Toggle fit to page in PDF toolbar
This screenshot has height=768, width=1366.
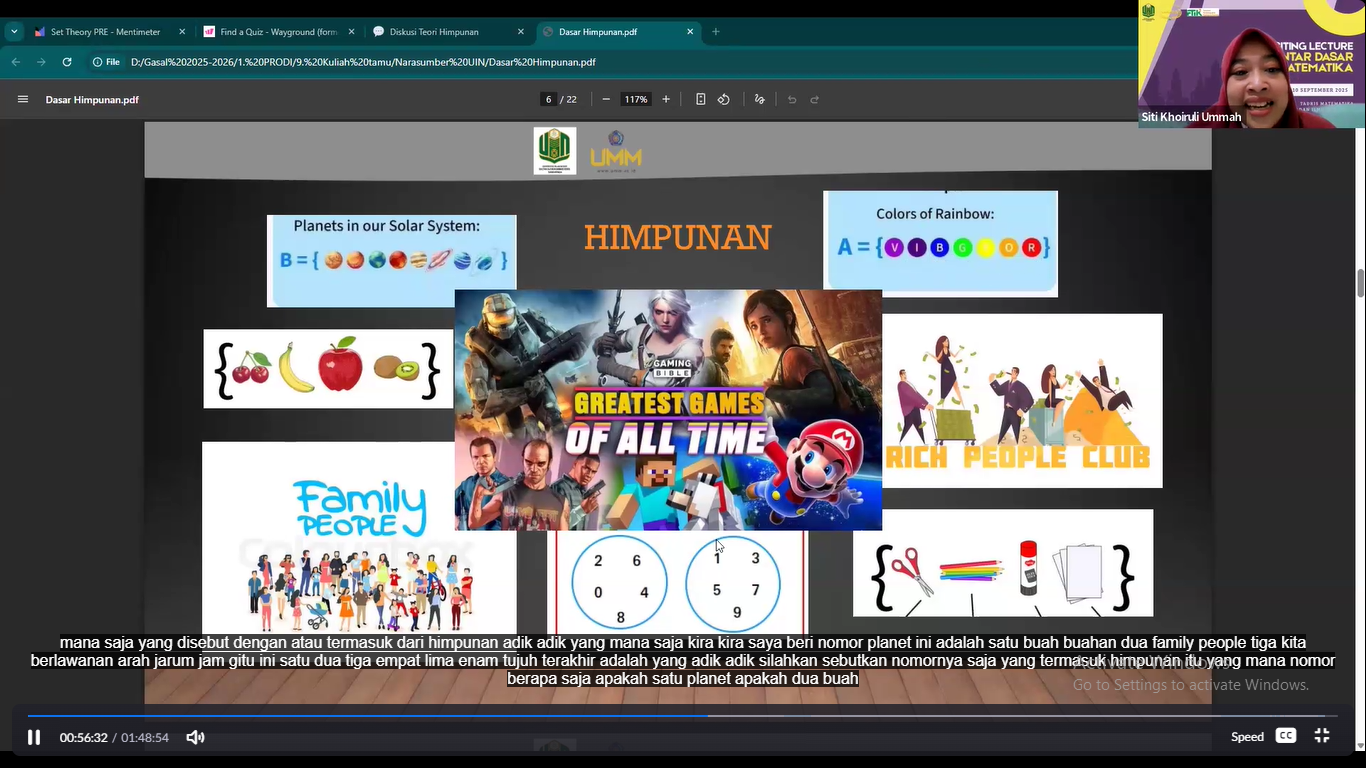[700, 99]
